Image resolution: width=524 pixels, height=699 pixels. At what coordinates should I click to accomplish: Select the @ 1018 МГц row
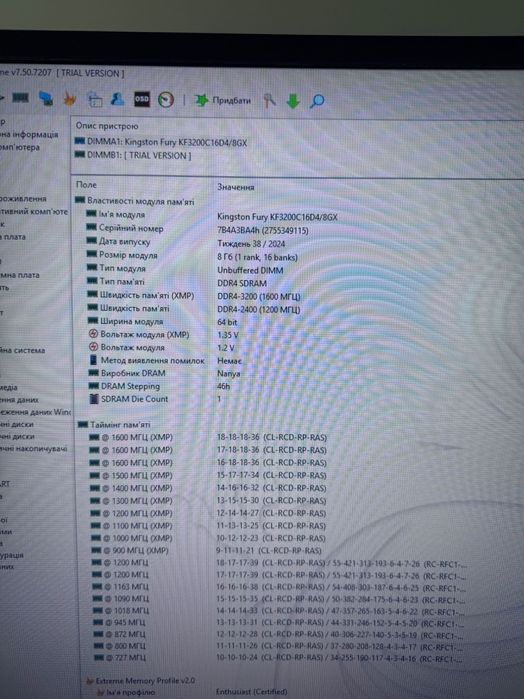click(x=279, y=611)
